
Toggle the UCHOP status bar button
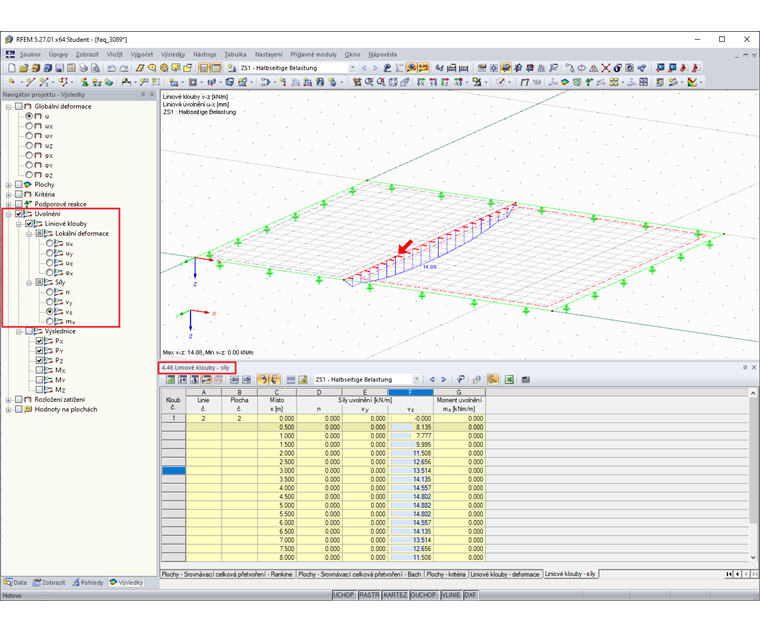tap(344, 595)
